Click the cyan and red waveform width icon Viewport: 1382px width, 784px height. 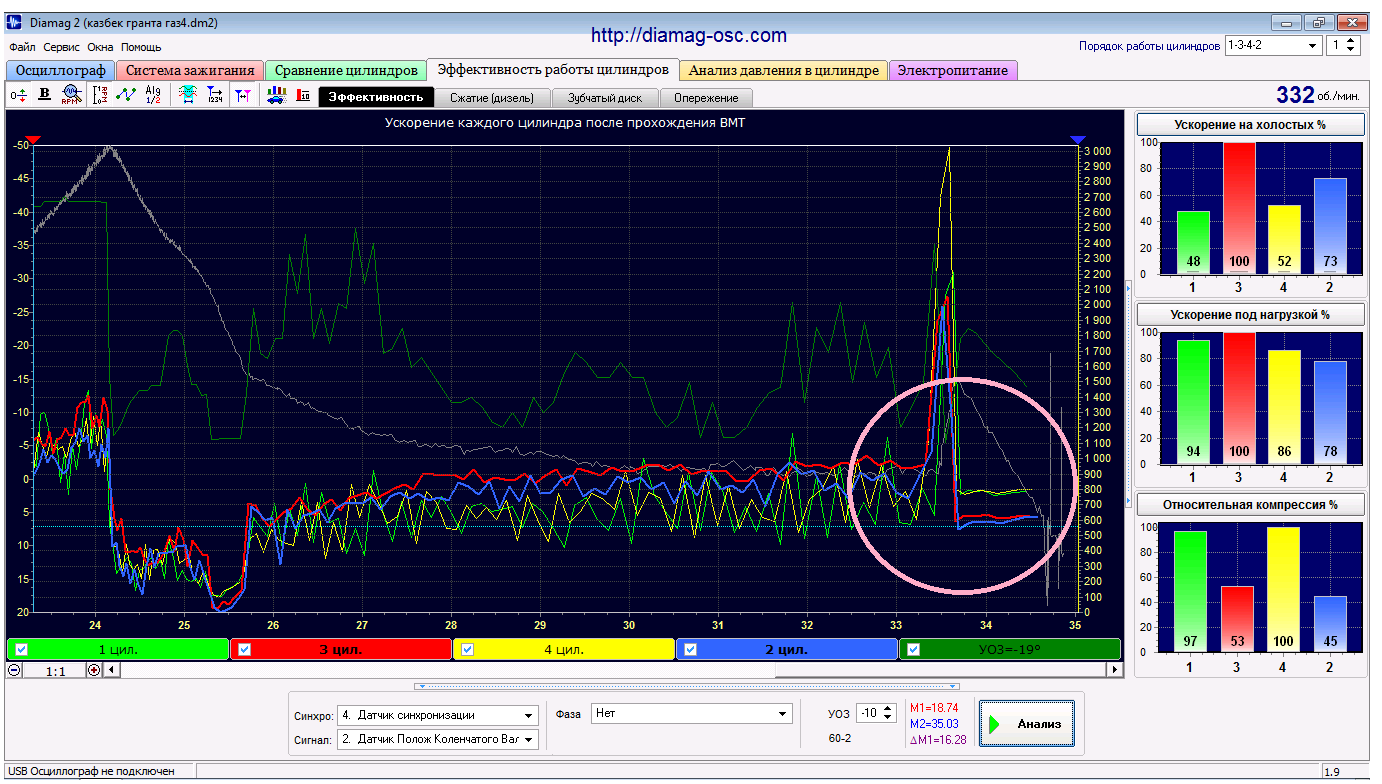tap(188, 95)
